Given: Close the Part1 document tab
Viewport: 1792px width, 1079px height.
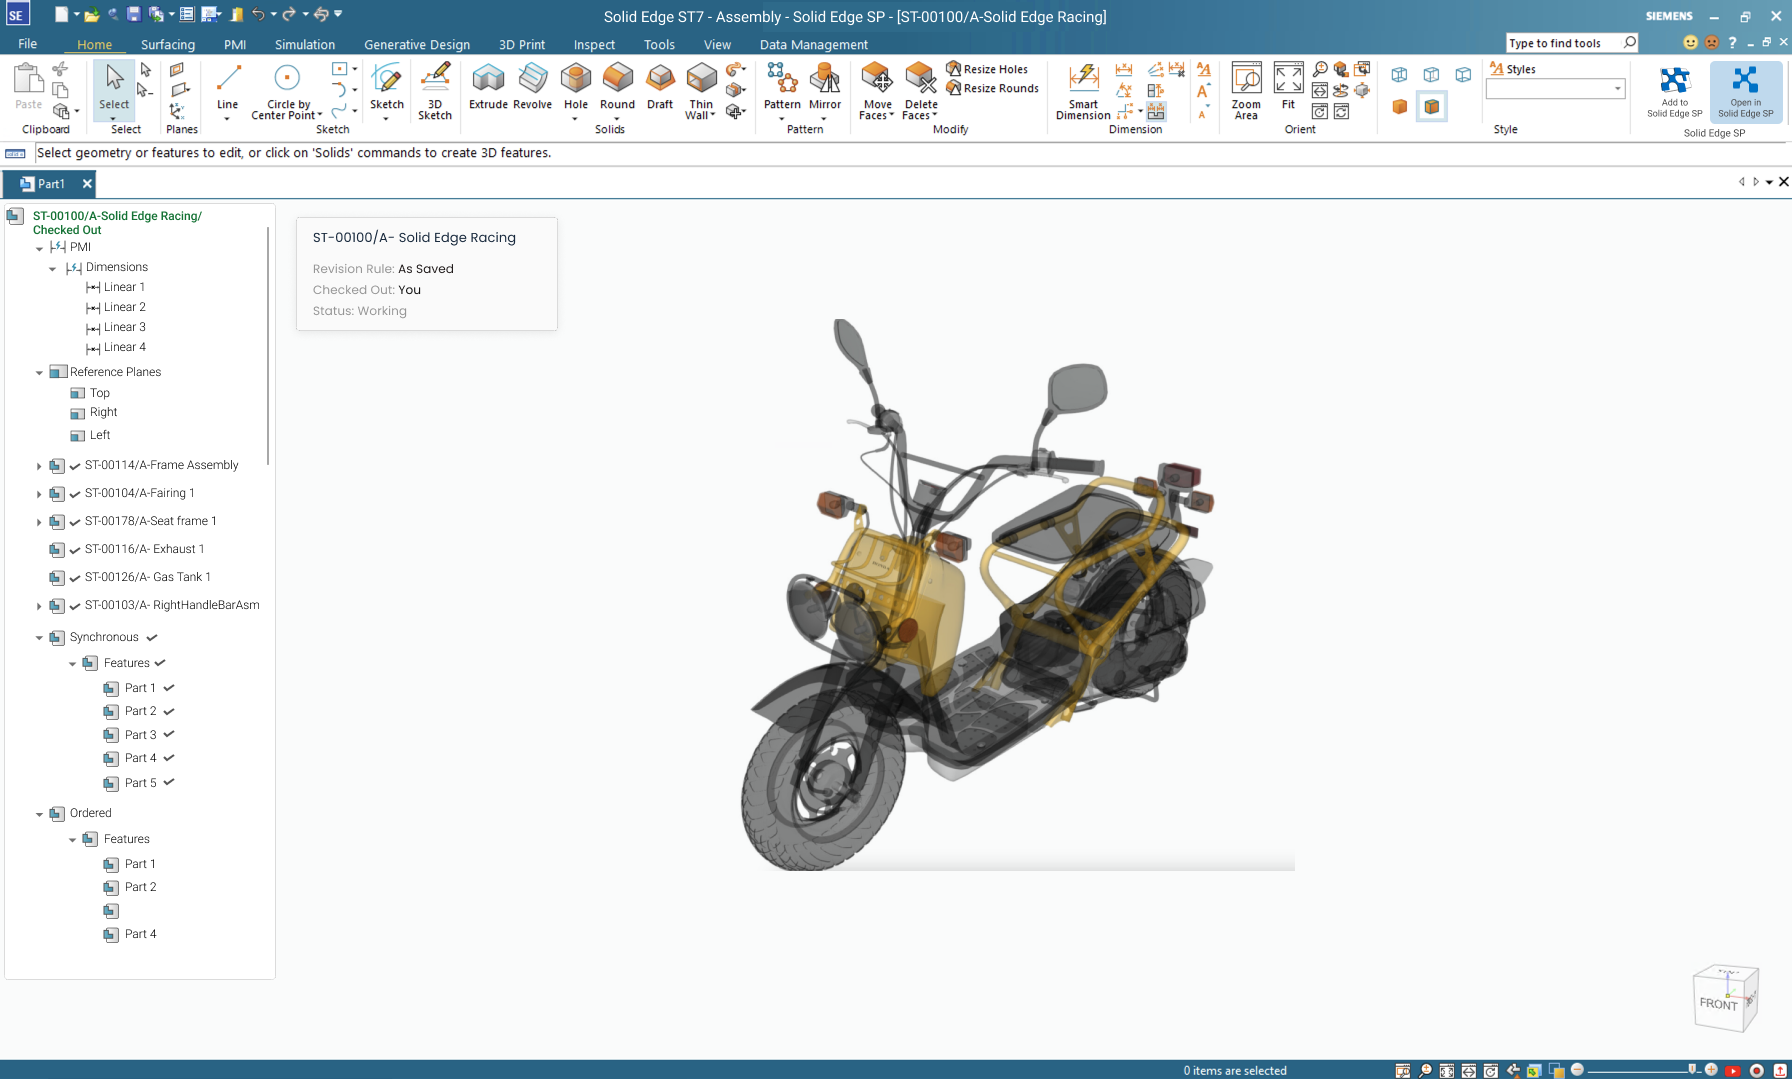Looking at the screenshot, I should [x=87, y=183].
